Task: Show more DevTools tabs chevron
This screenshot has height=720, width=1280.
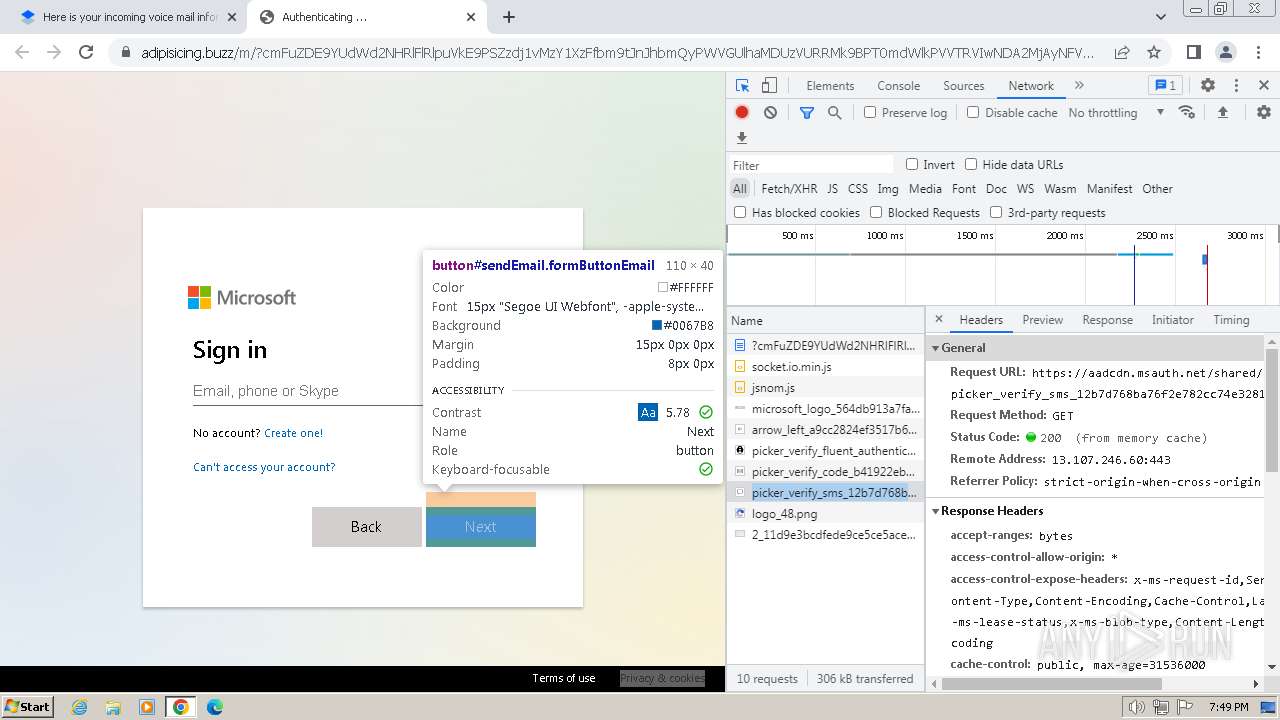Action: pyautogui.click(x=1079, y=86)
